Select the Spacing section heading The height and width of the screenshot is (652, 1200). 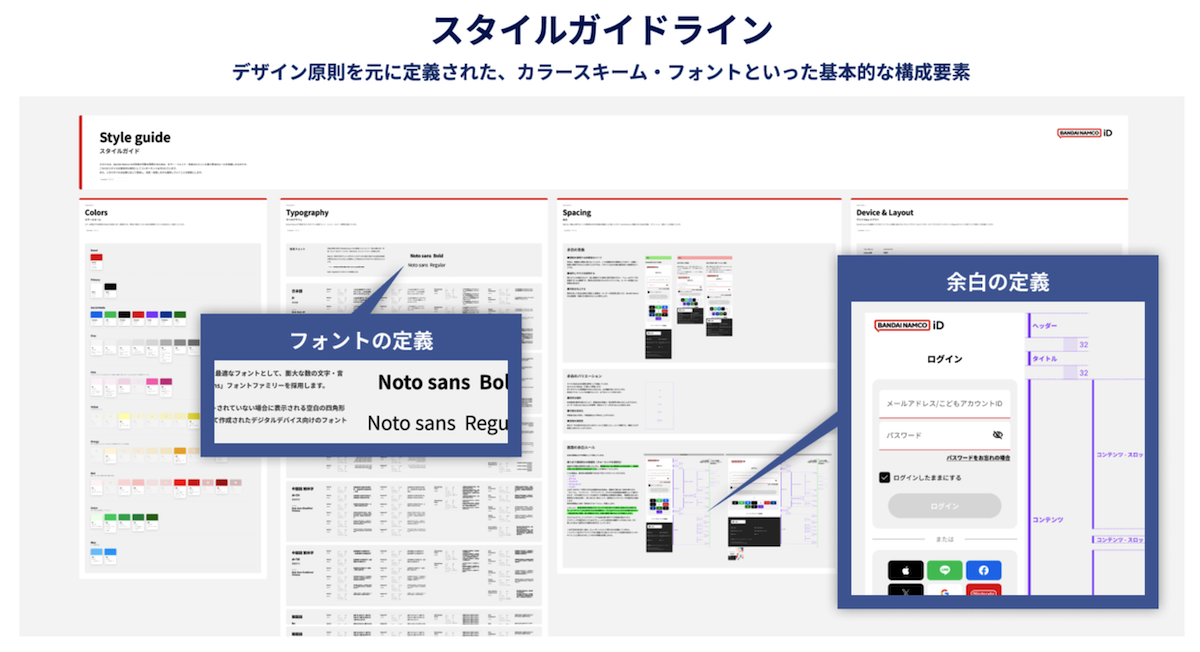tap(577, 213)
